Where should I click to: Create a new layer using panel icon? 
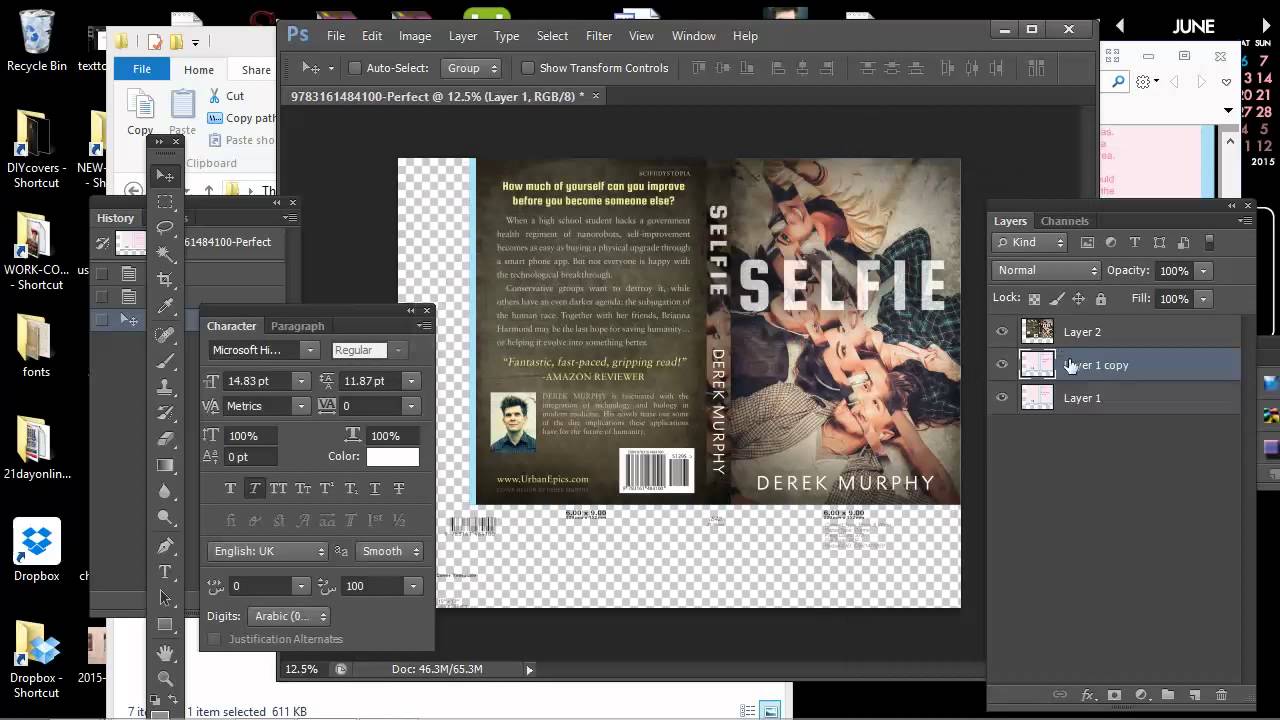click(1194, 695)
